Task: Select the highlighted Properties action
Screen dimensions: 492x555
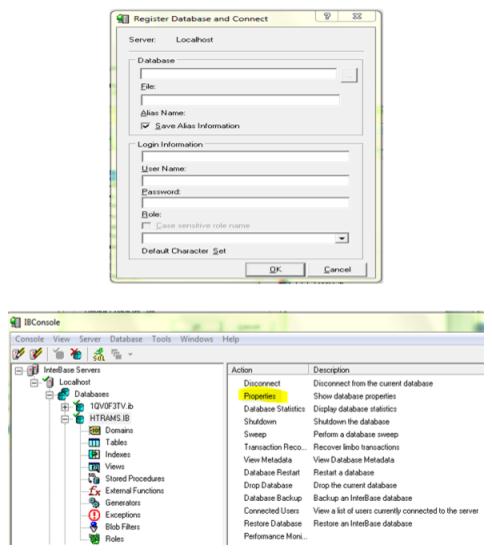Action: (260, 396)
